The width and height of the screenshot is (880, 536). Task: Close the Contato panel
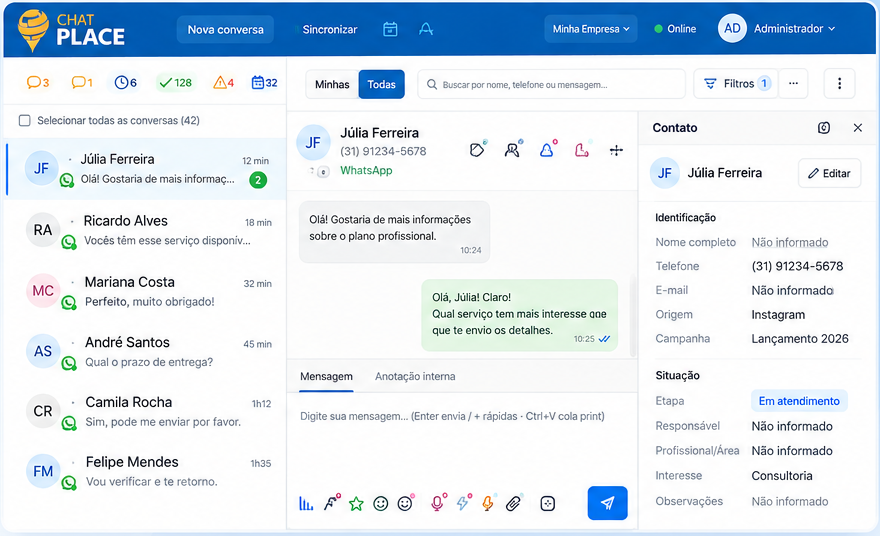858,128
